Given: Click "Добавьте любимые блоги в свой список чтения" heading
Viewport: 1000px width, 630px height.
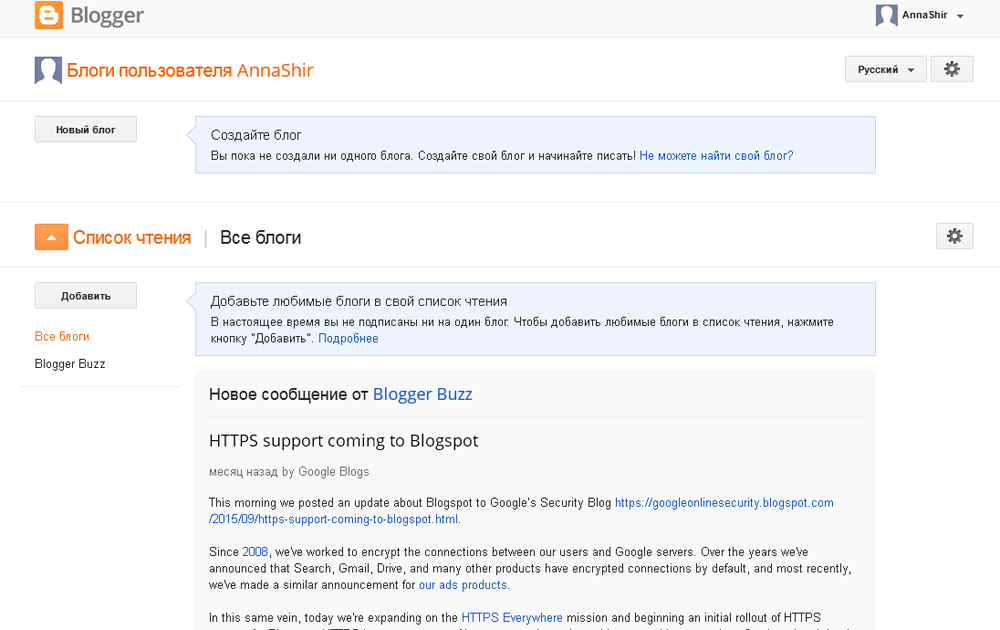Looking at the screenshot, I should (x=359, y=302).
